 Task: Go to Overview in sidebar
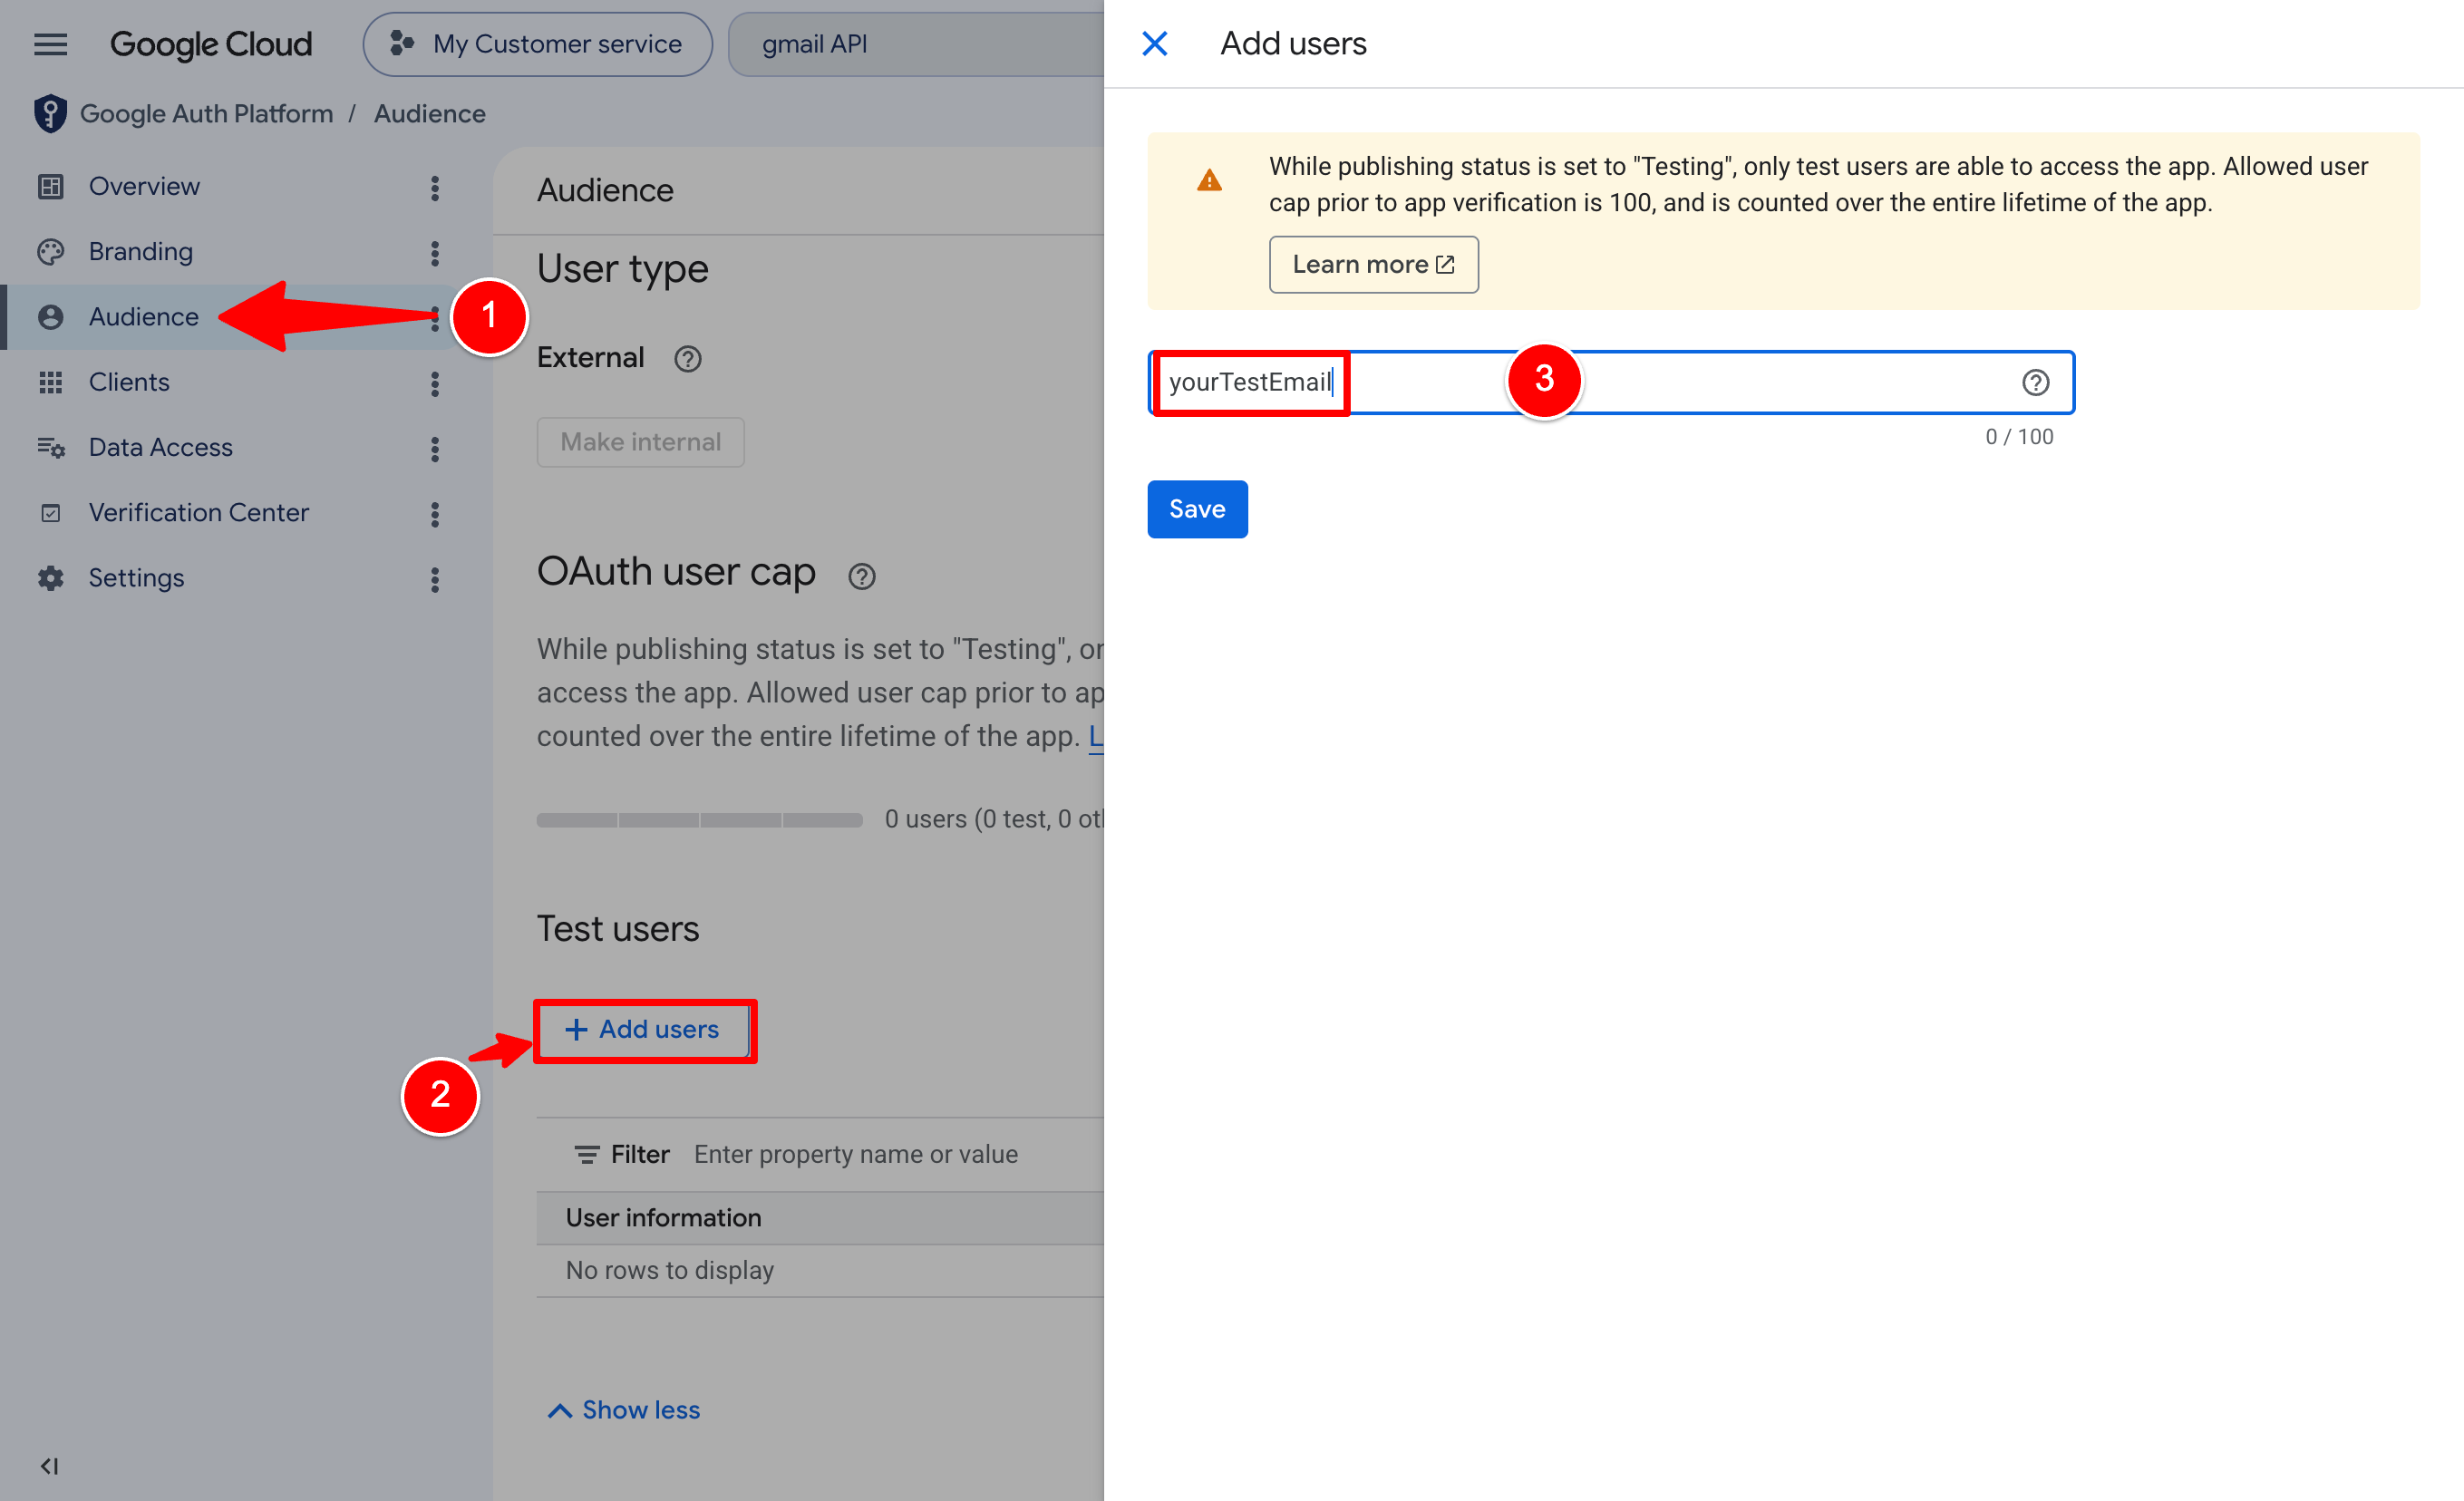point(144,187)
